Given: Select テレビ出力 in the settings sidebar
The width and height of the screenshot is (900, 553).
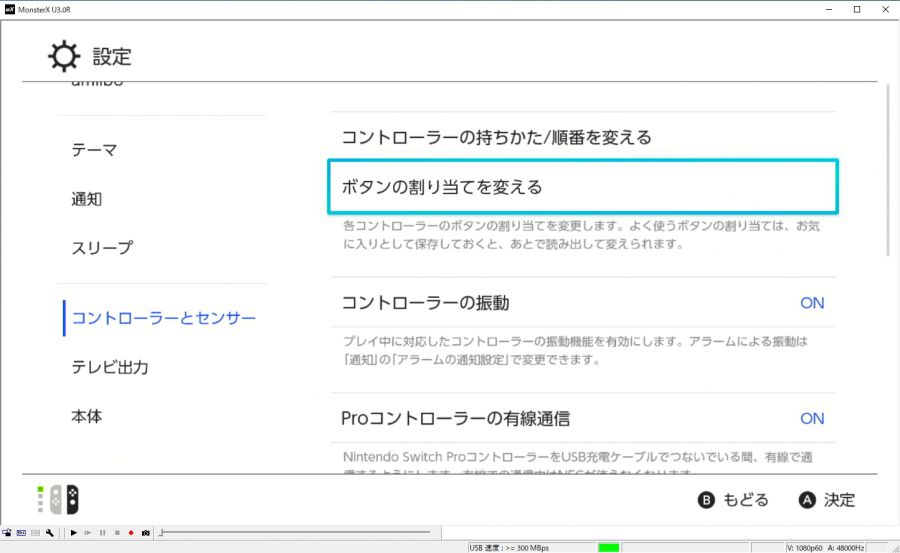Looking at the screenshot, I should point(110,367).
